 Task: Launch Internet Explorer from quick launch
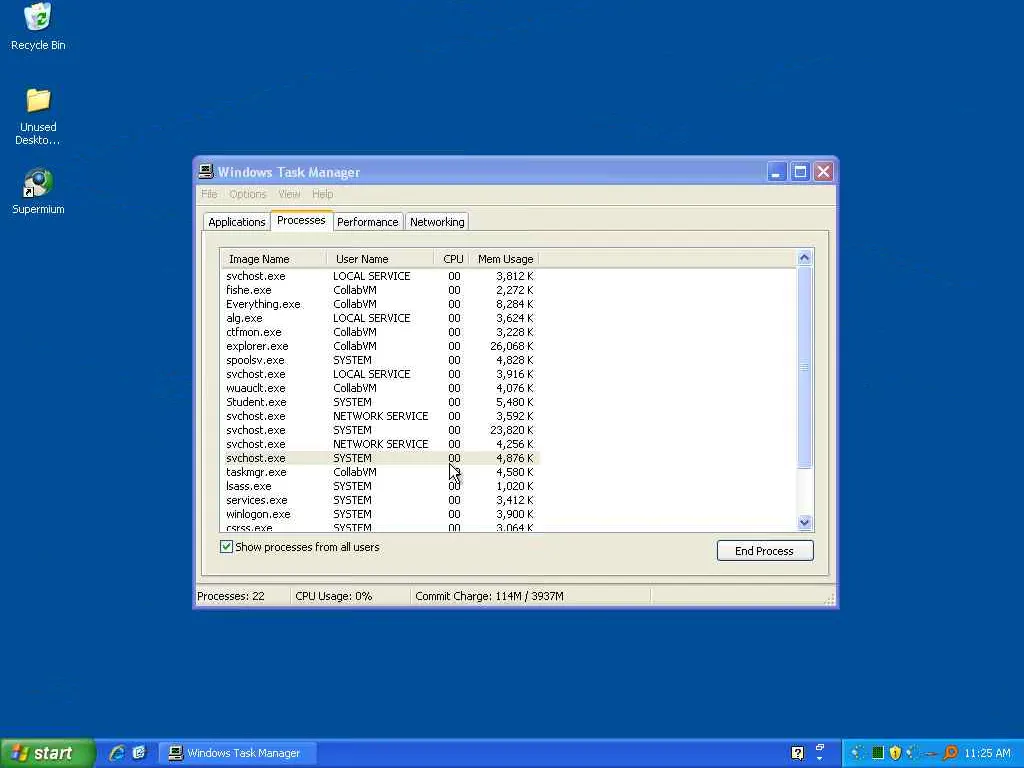[x=118, y=753]
